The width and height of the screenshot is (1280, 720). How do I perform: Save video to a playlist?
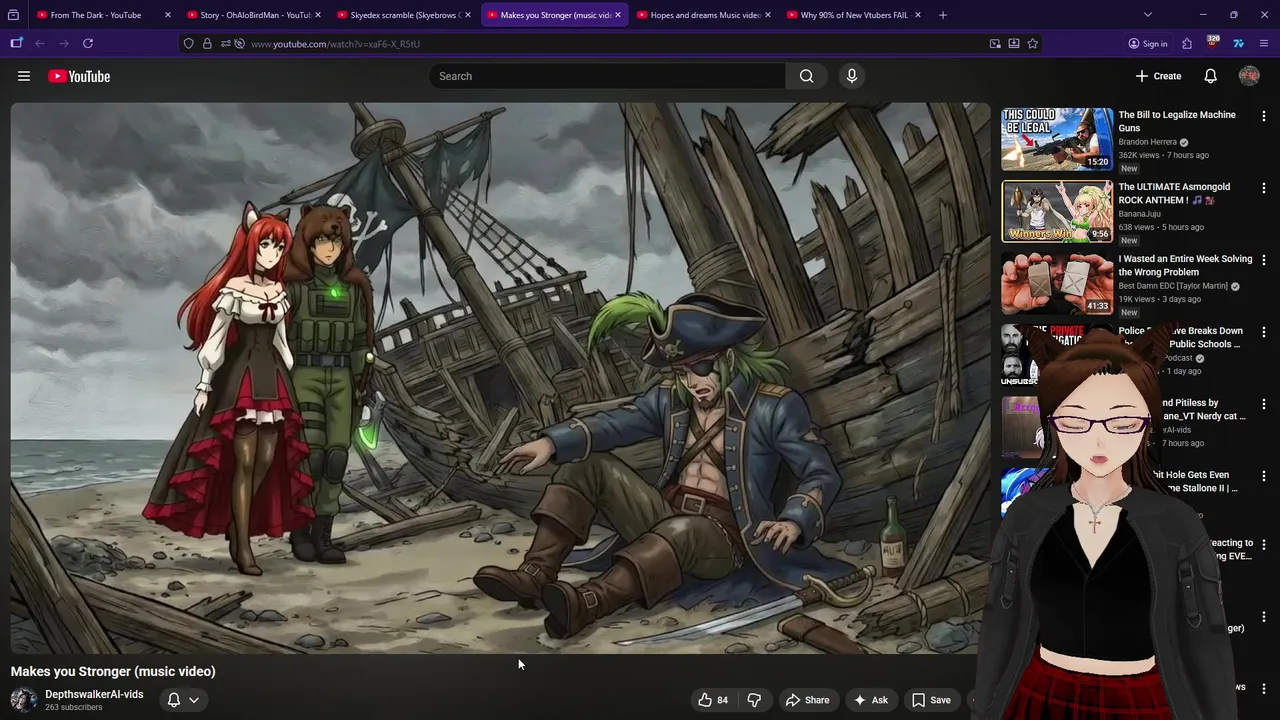coord(931,700)
